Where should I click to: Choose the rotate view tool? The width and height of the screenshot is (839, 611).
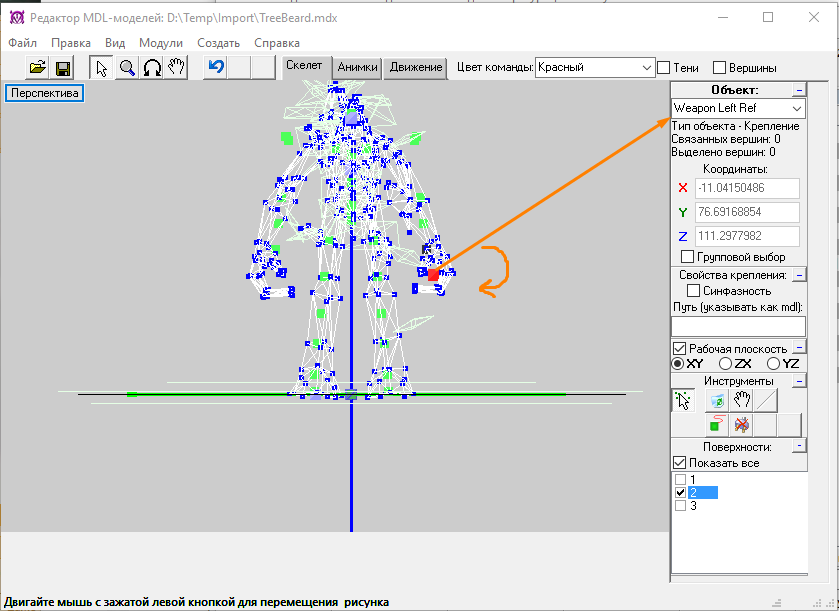pos(152,67)
